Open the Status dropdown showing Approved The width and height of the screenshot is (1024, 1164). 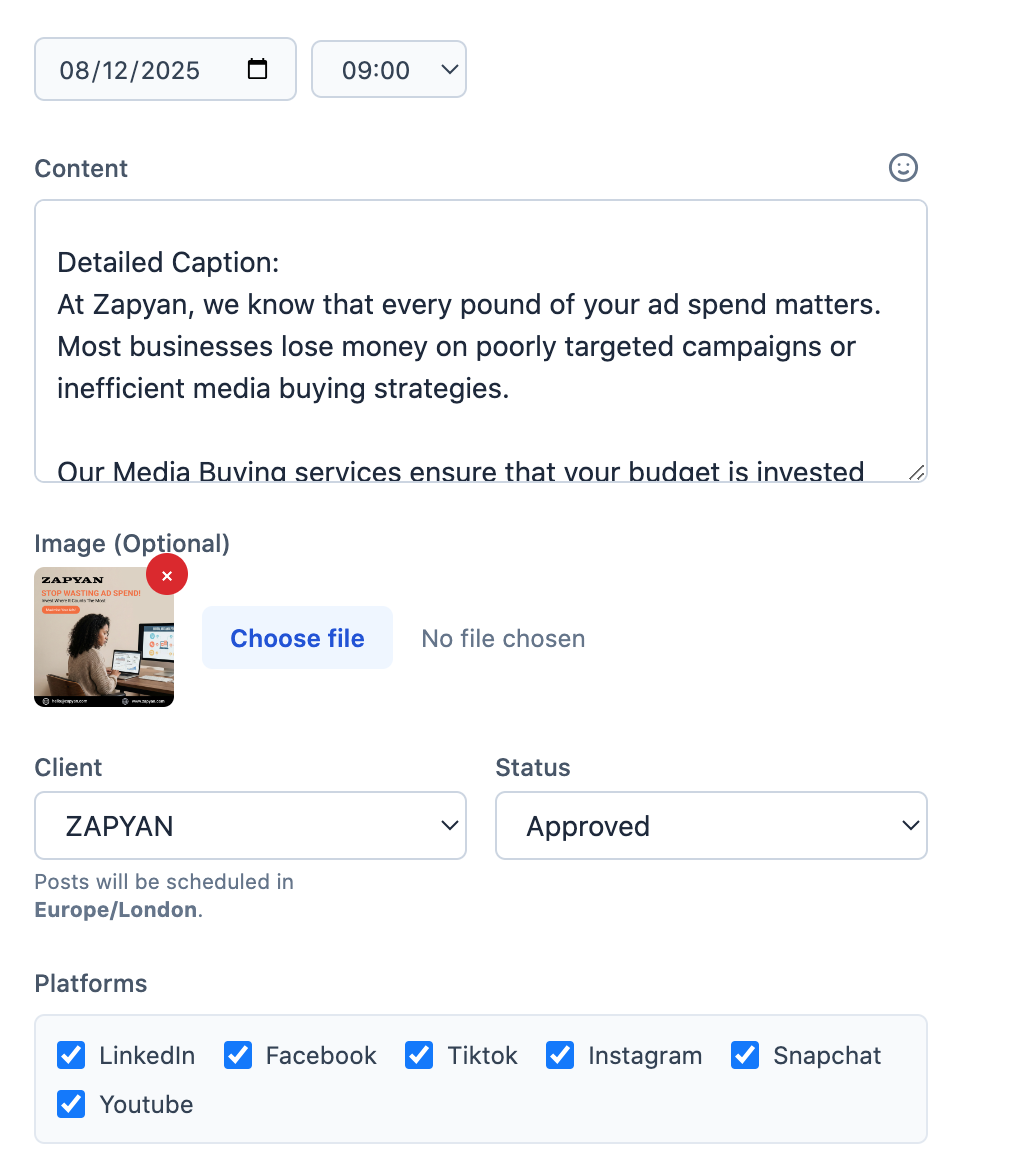coord(711,826)
